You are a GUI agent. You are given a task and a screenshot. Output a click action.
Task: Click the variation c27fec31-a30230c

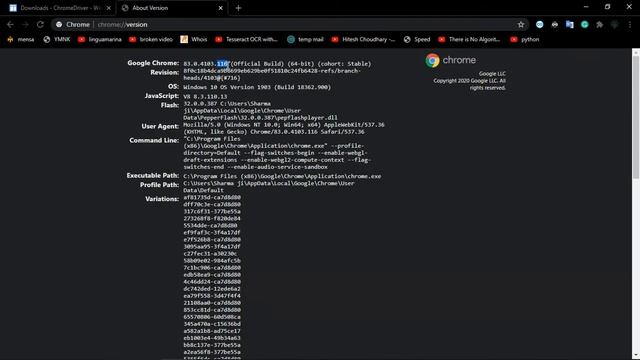pos(210,253)
